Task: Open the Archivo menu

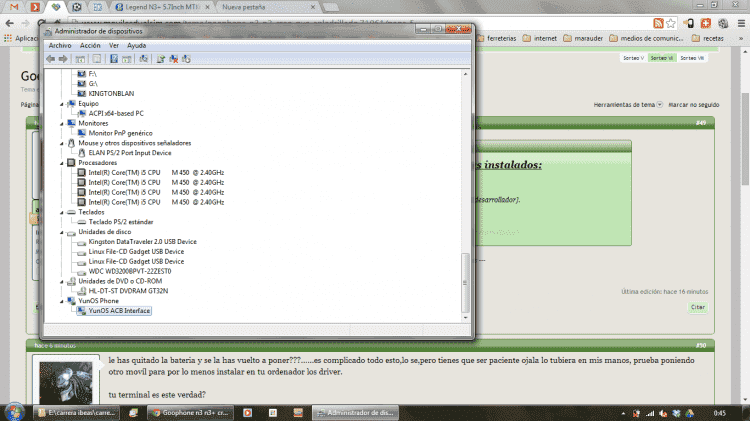Action: [60, 45]
